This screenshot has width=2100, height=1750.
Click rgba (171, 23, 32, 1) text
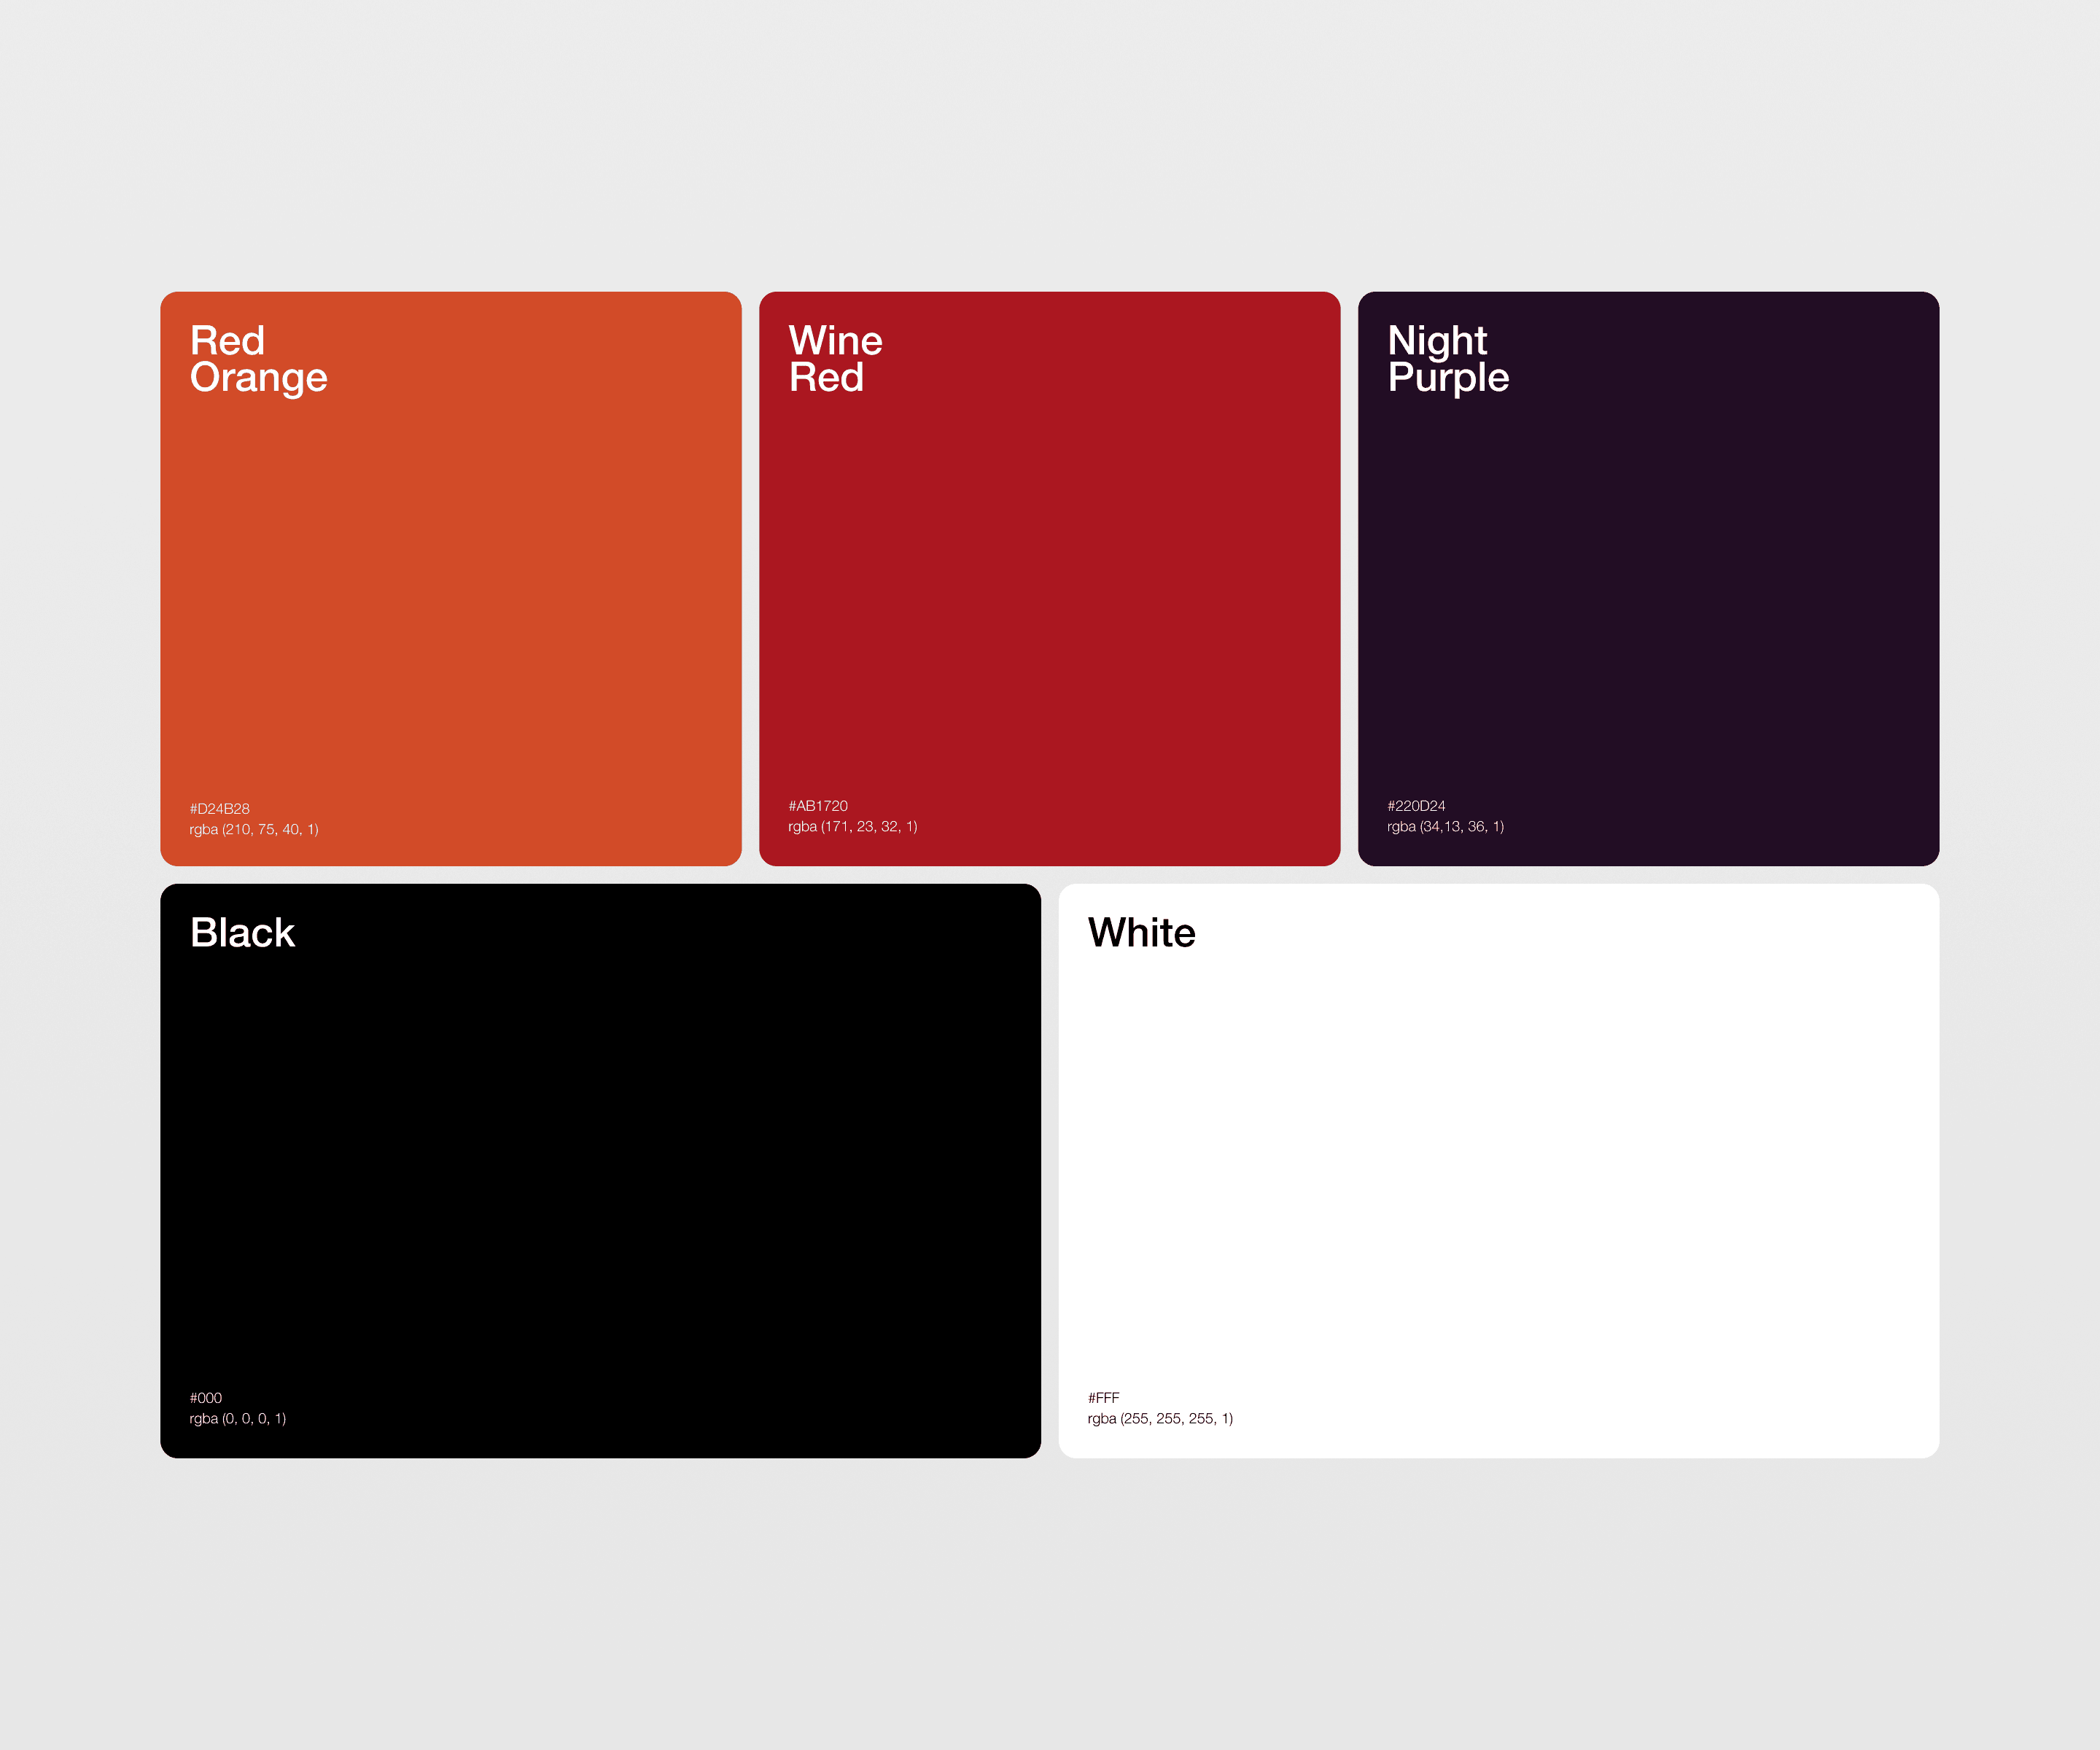852,826
